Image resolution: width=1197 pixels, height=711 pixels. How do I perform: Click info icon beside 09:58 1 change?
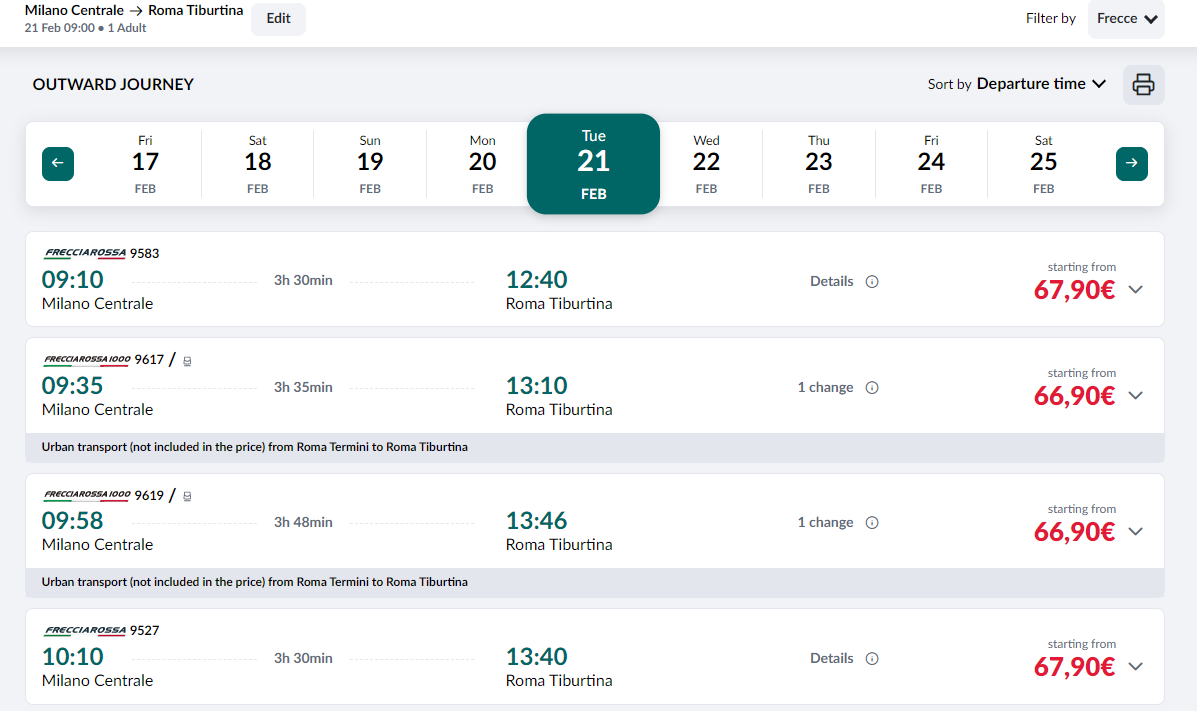872,523
